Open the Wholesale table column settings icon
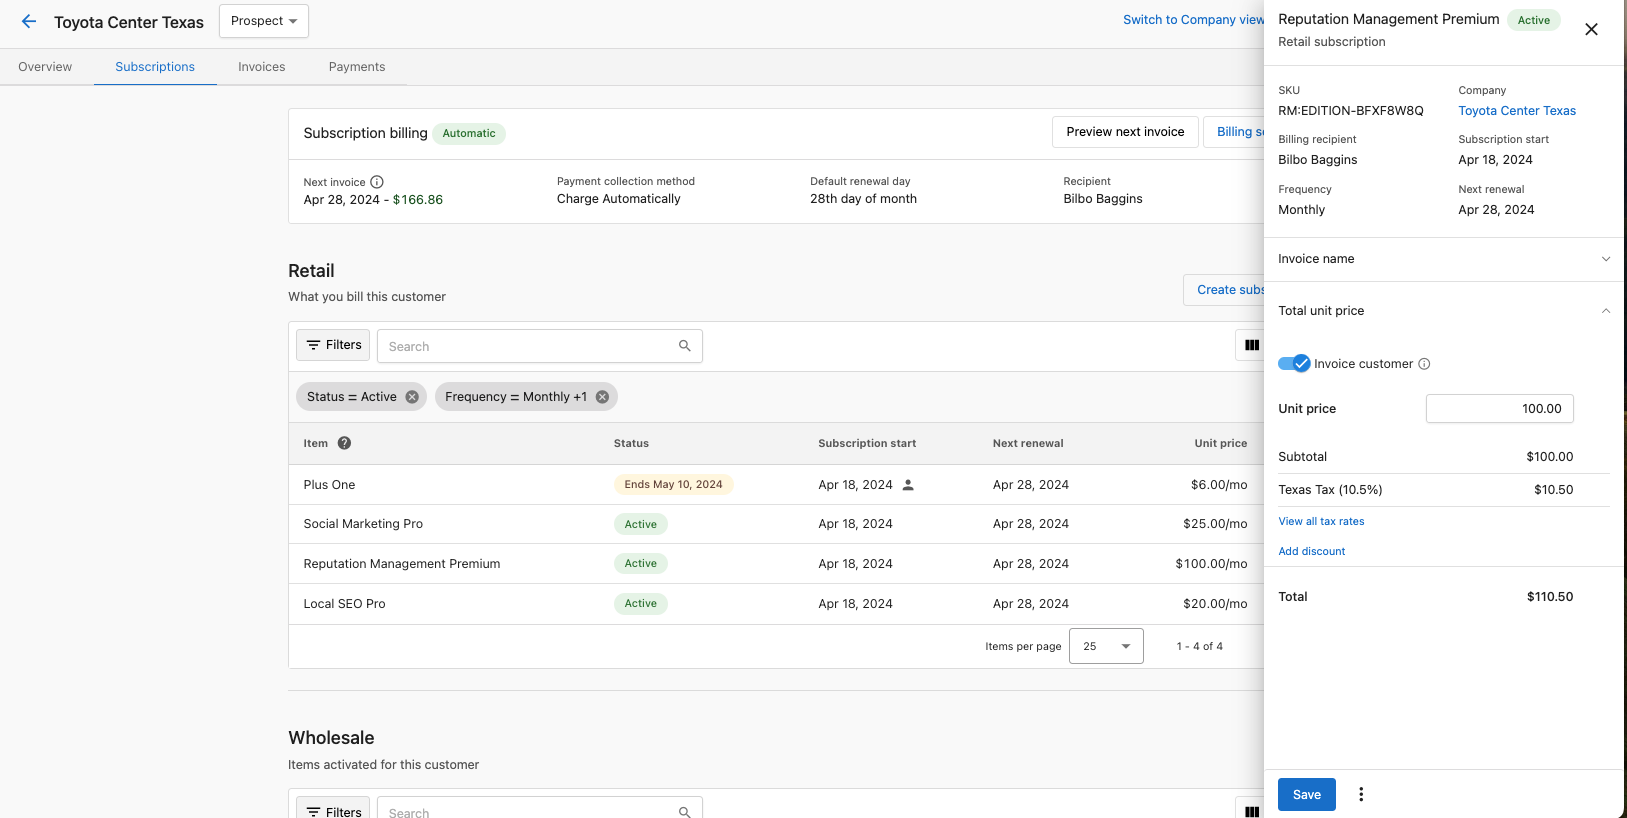Screen dimensions: 1627x818 coord(1252,811)
